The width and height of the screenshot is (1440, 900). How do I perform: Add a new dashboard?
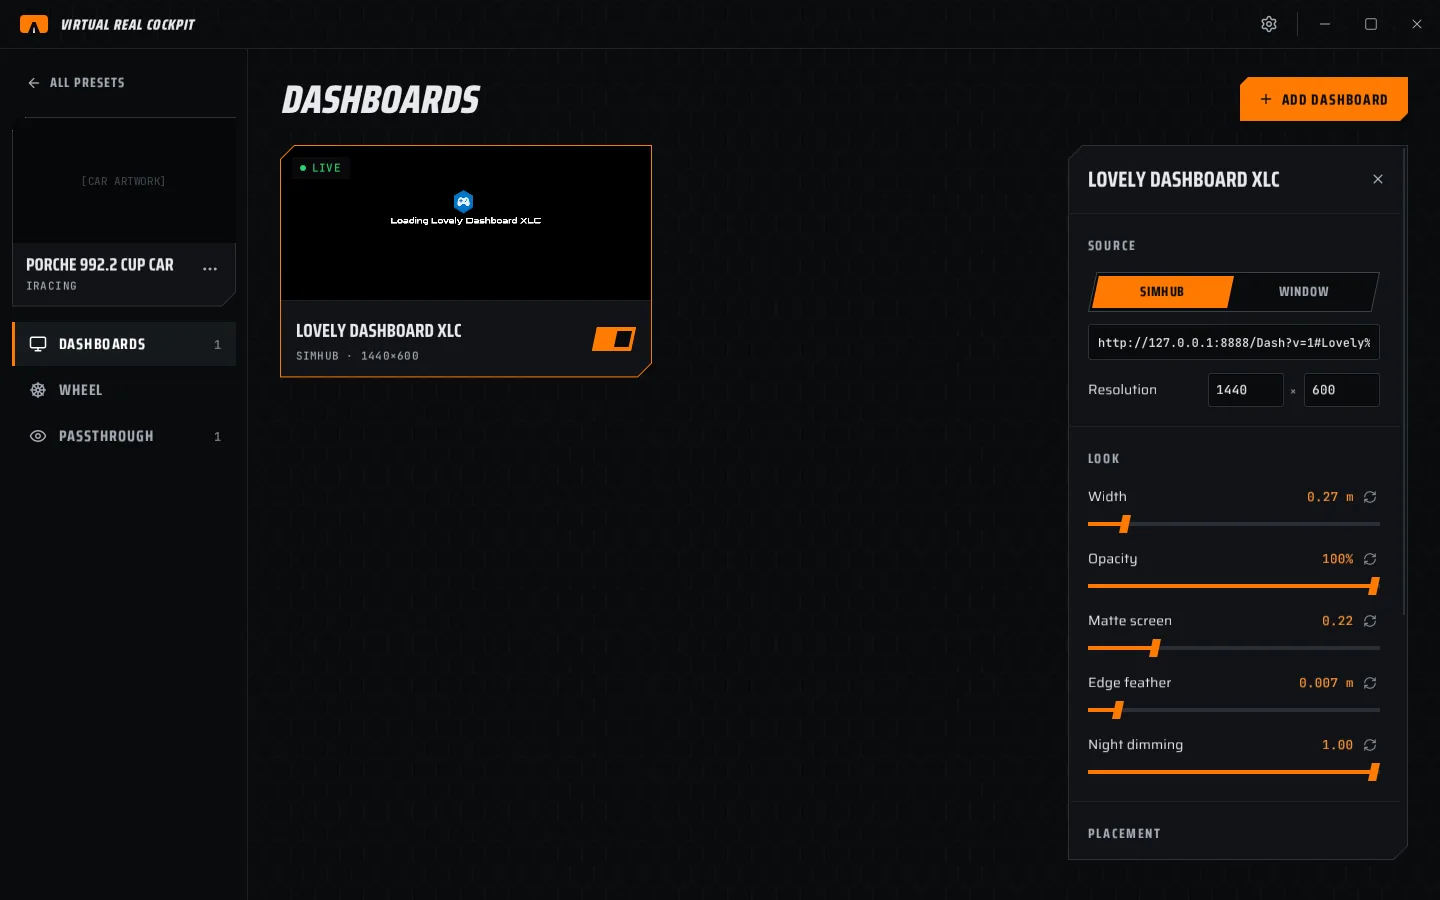[x=1324, y=99]
